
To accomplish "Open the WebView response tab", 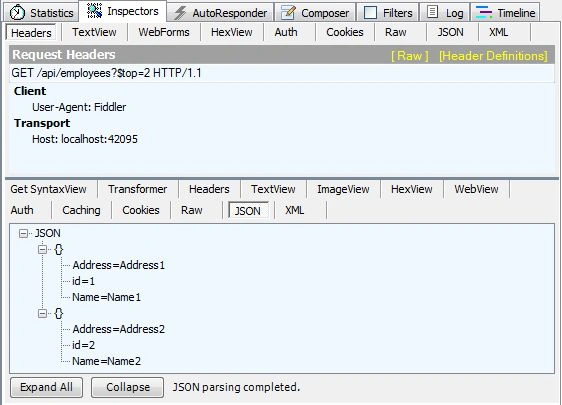I will coord(476,189).
